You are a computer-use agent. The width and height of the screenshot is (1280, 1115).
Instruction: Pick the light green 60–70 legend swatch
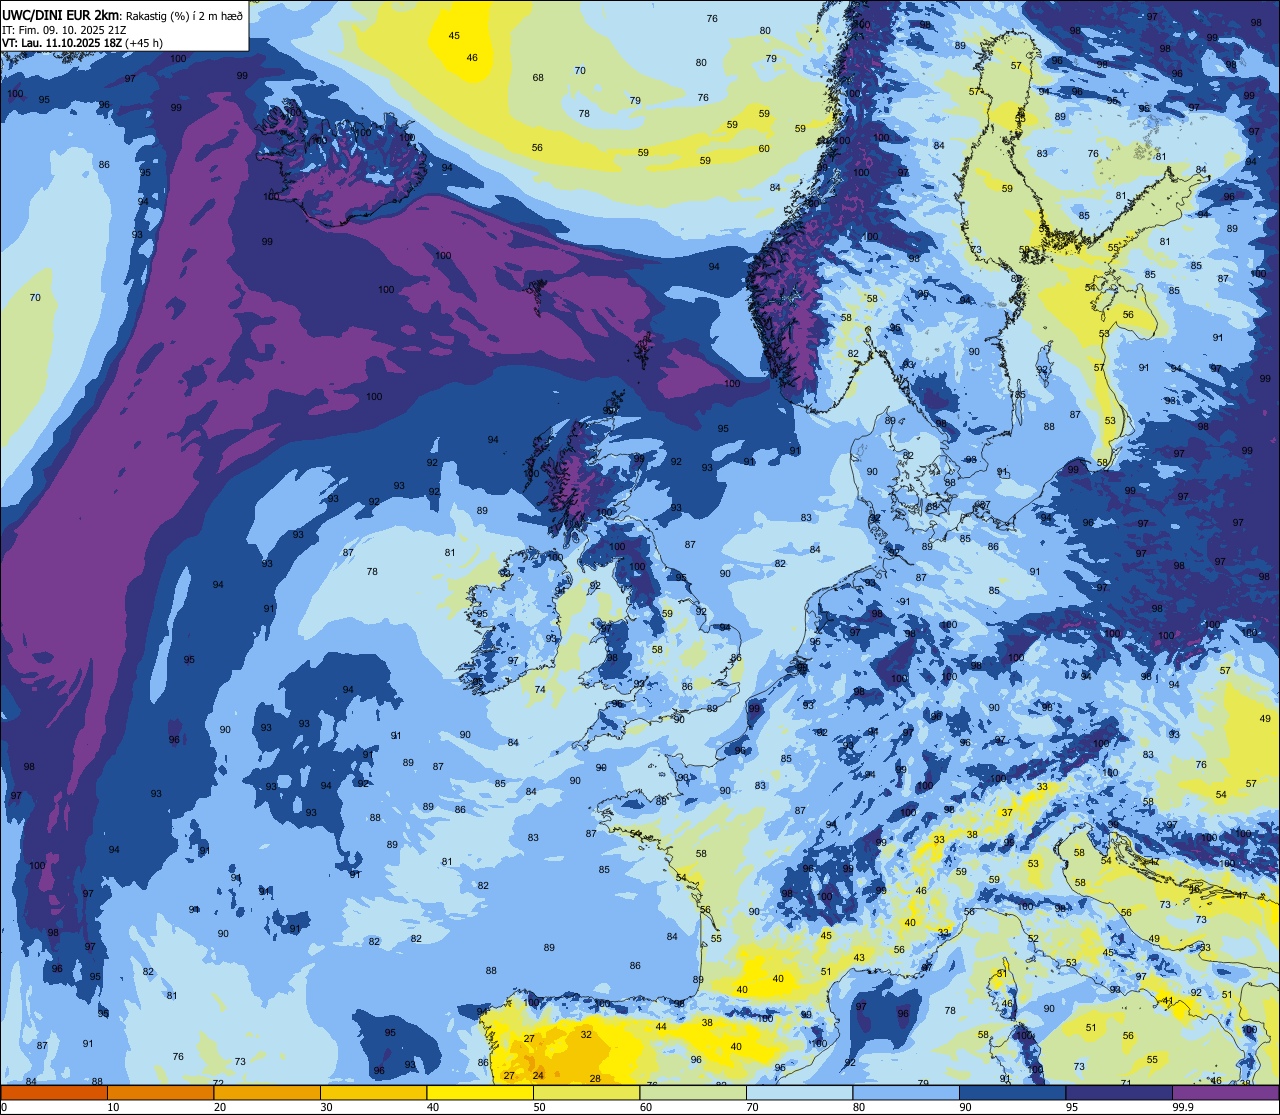(693, 1092)
